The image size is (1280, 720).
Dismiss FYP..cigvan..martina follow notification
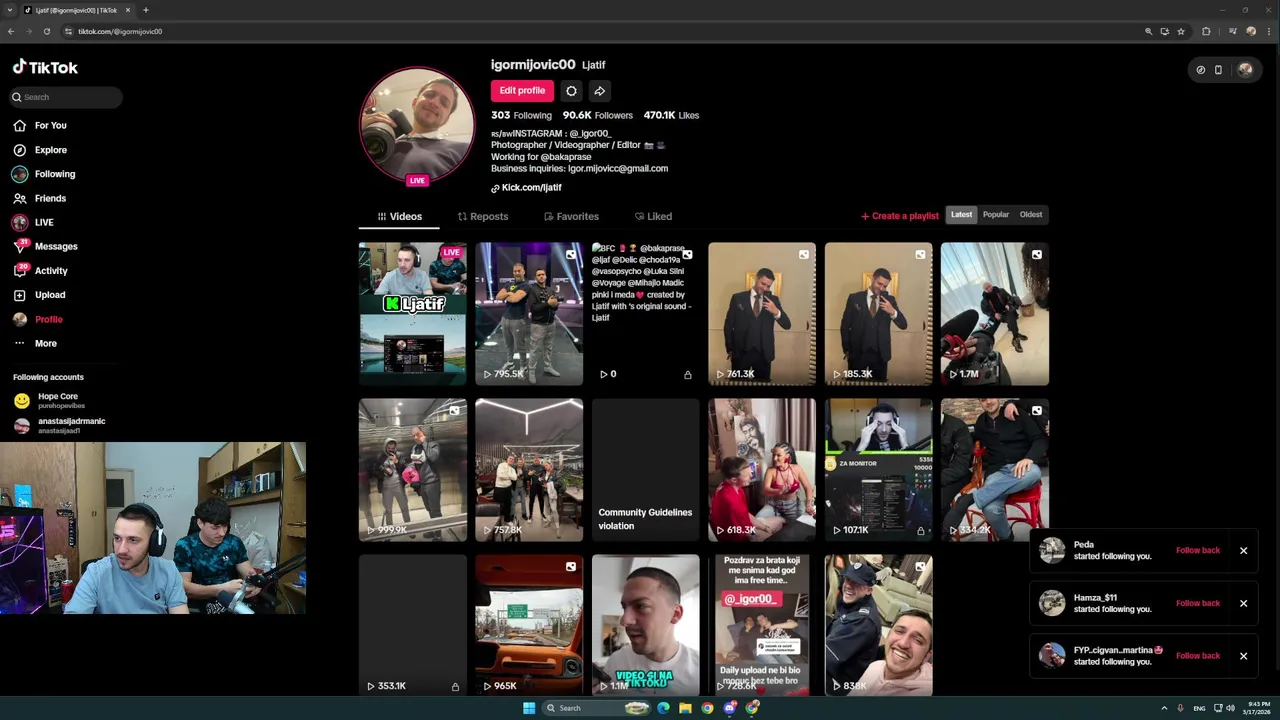tap(1243, 656)
